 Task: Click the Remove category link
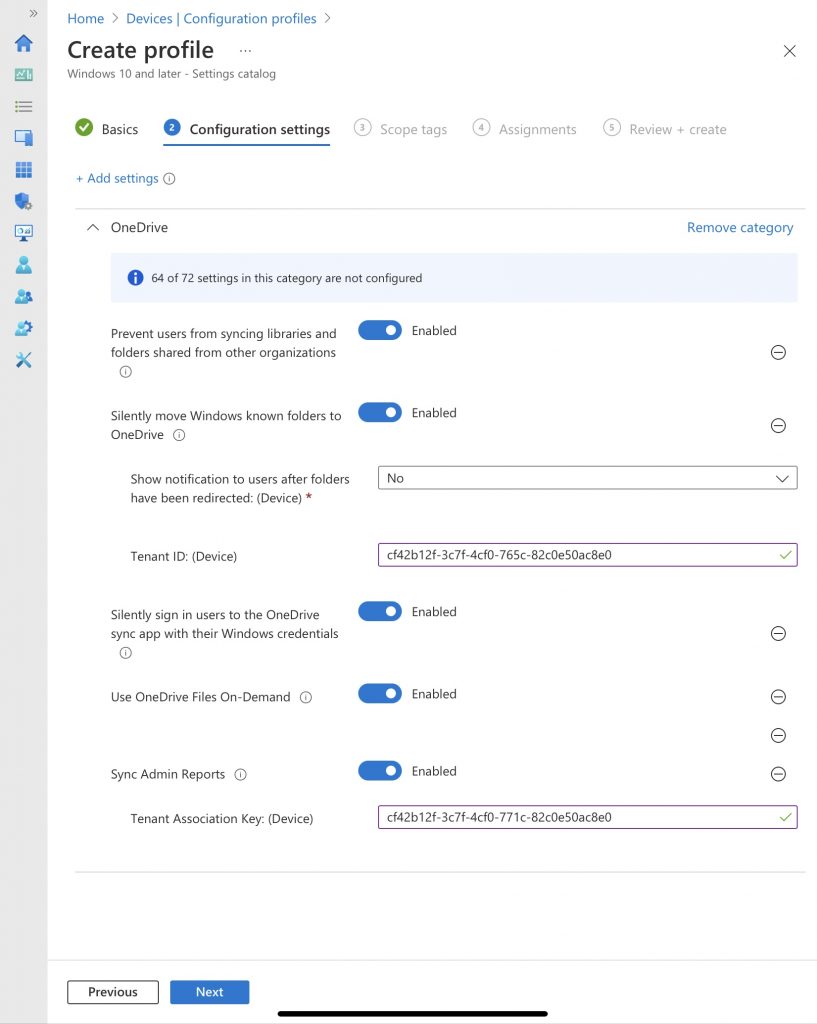[x=740, y=228]
